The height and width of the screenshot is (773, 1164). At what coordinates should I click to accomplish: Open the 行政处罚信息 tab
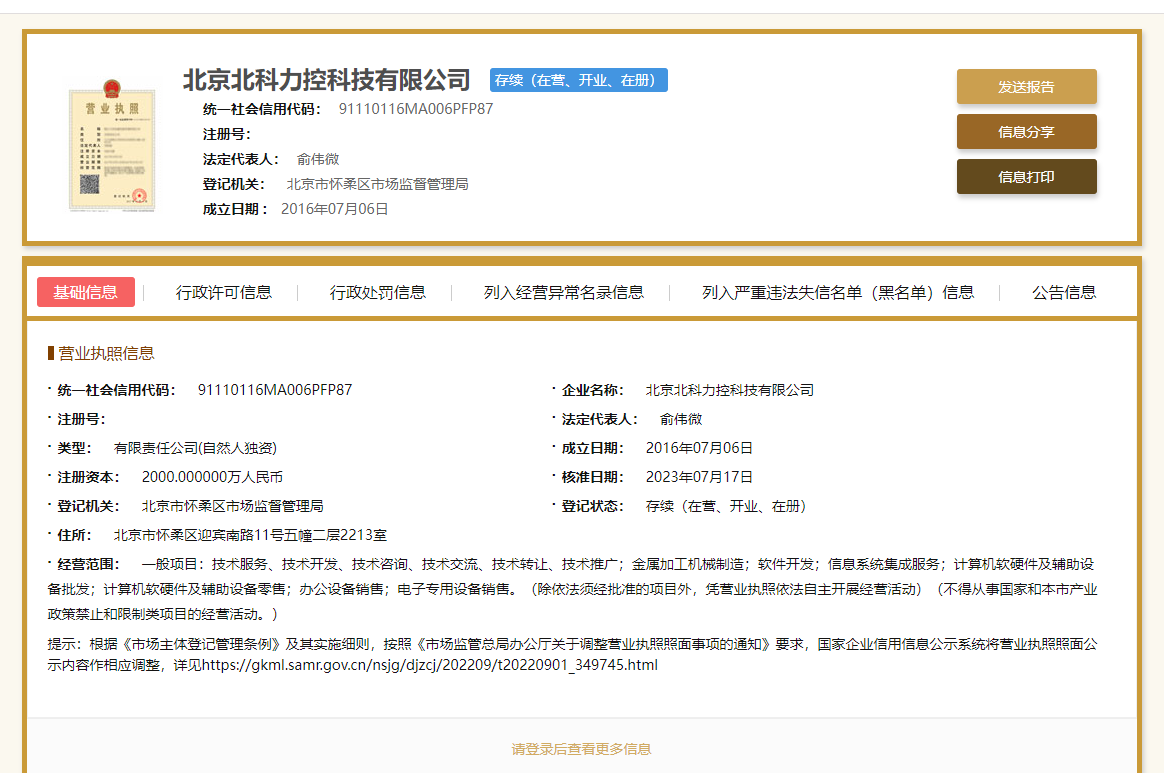pyautogui.click(x=378, y=293)
